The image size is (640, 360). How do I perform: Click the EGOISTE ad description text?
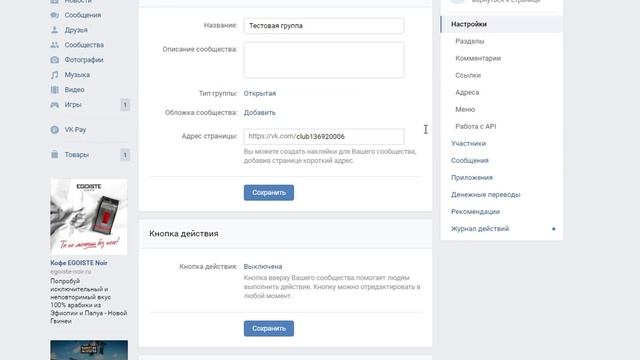(89, 301)
